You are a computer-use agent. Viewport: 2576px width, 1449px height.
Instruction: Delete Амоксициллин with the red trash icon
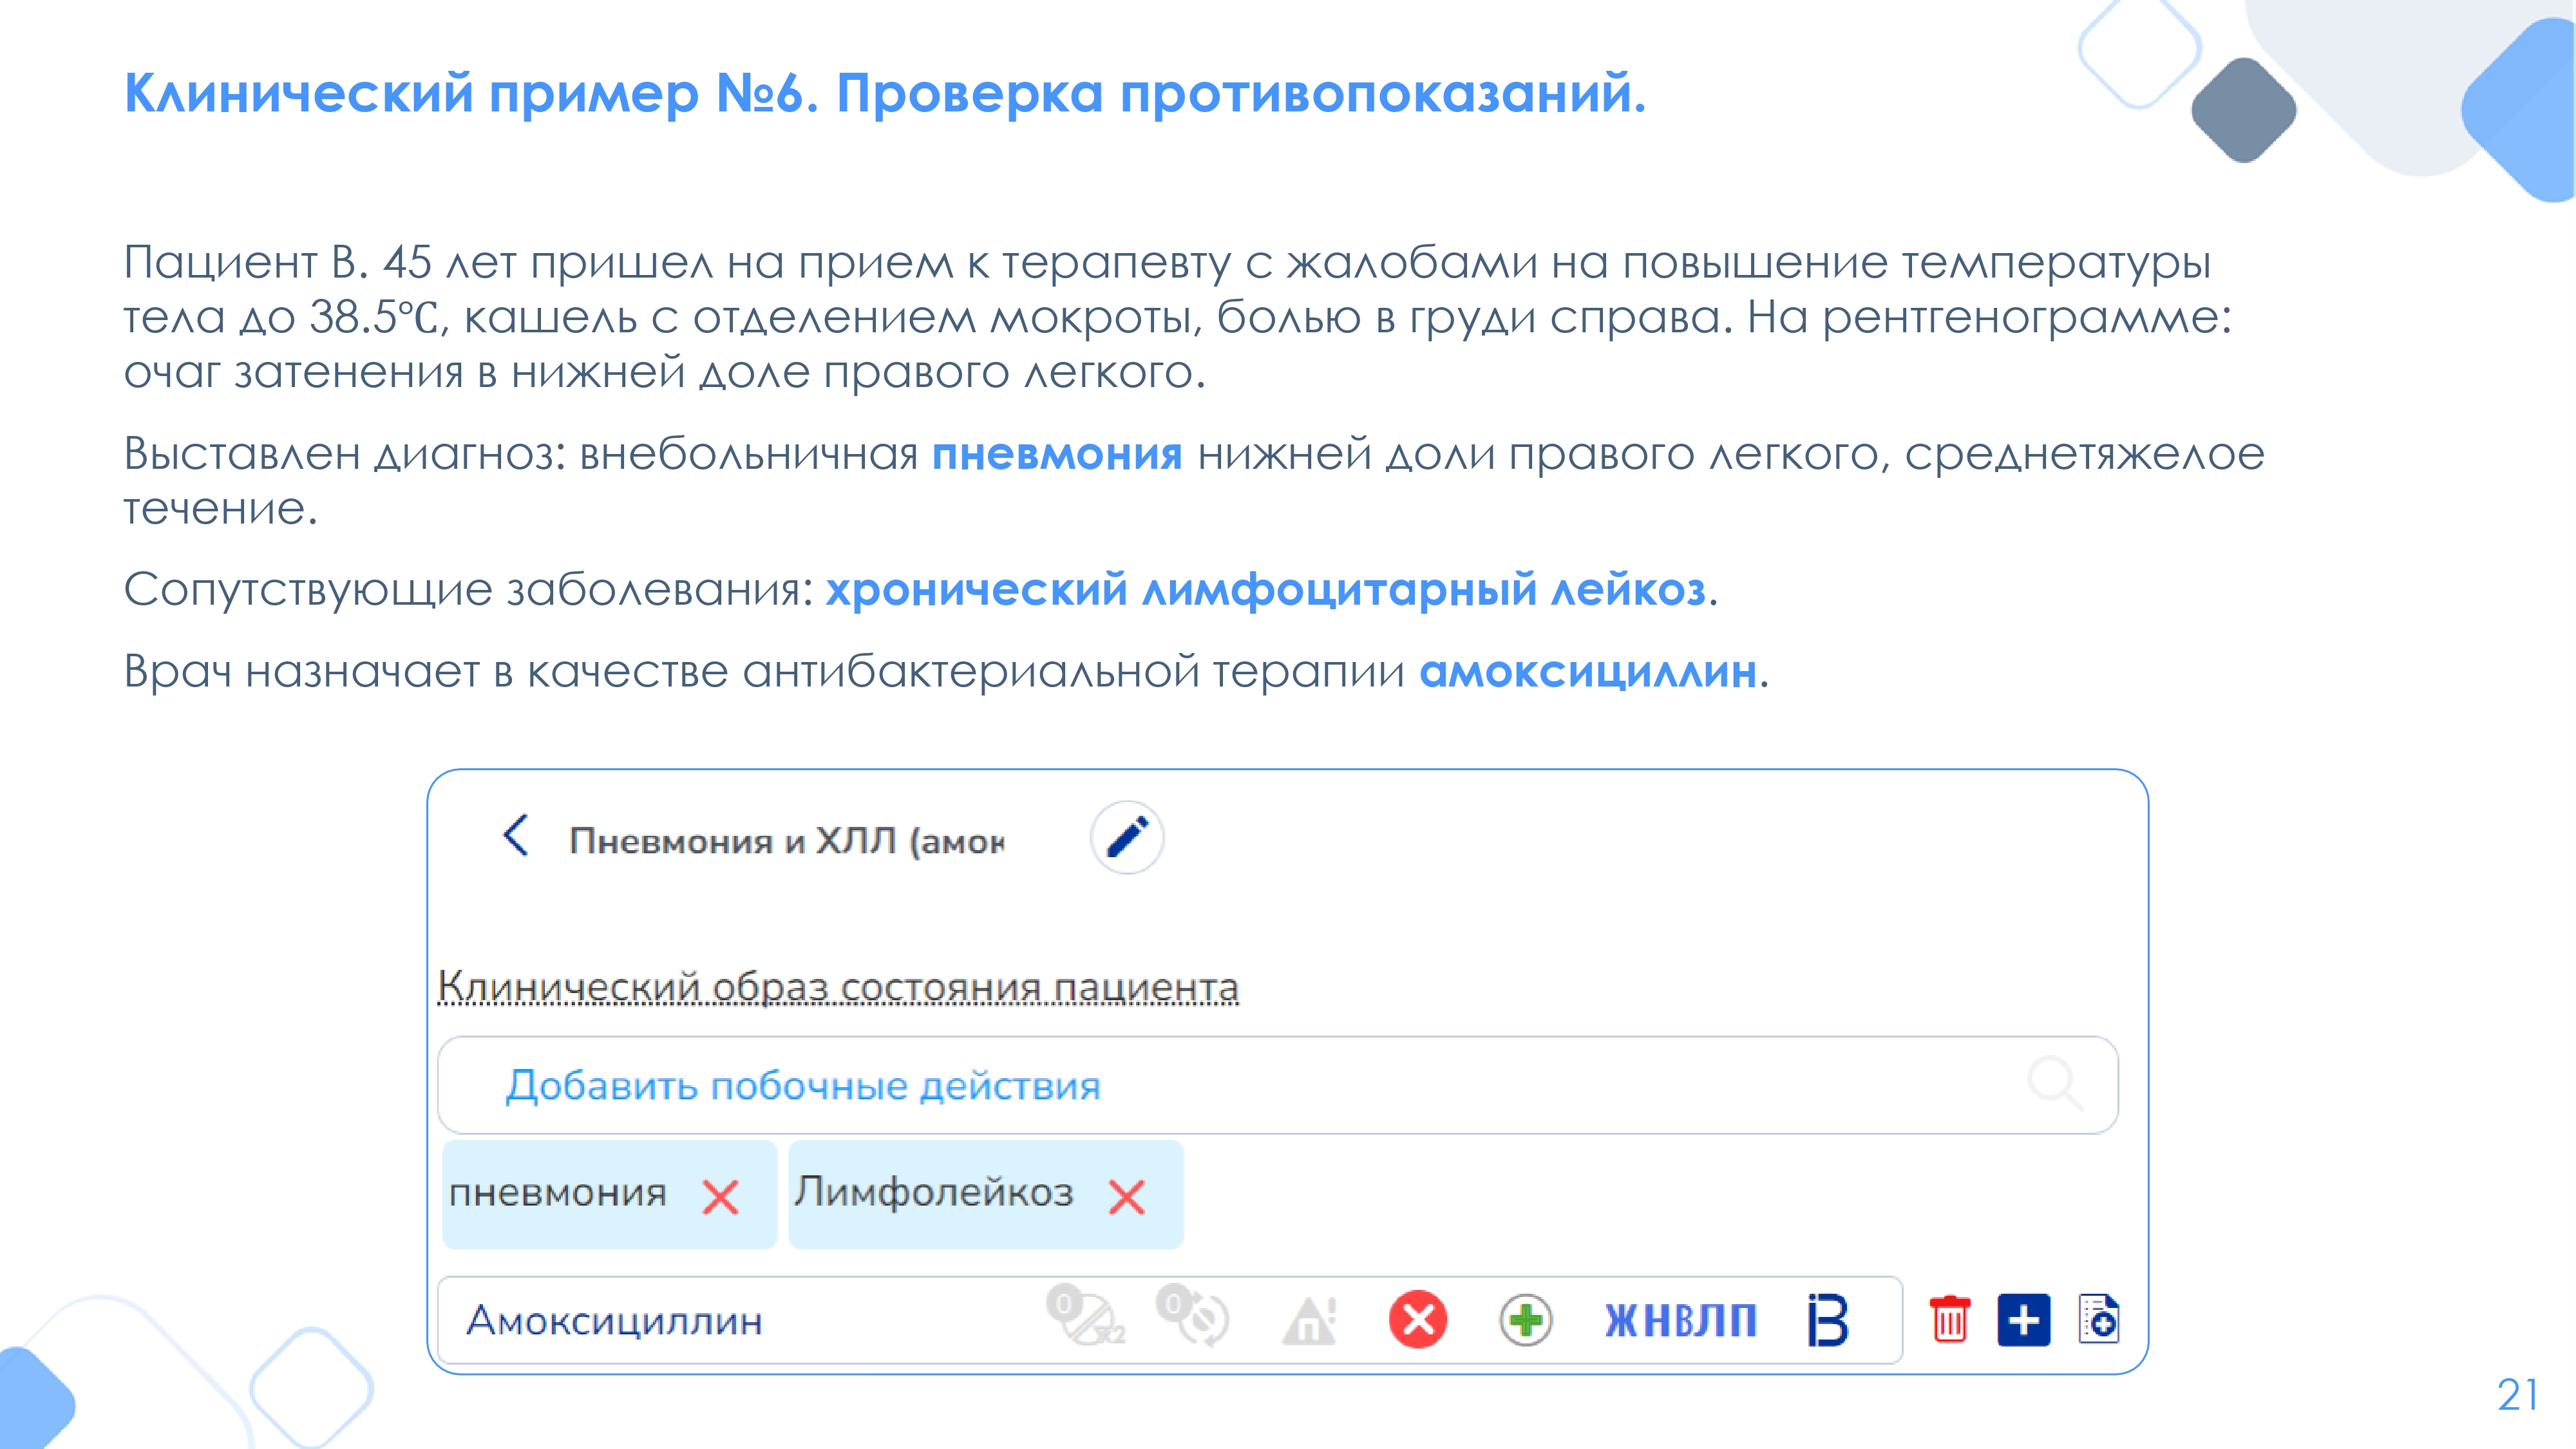[x=1949, y=1320]
